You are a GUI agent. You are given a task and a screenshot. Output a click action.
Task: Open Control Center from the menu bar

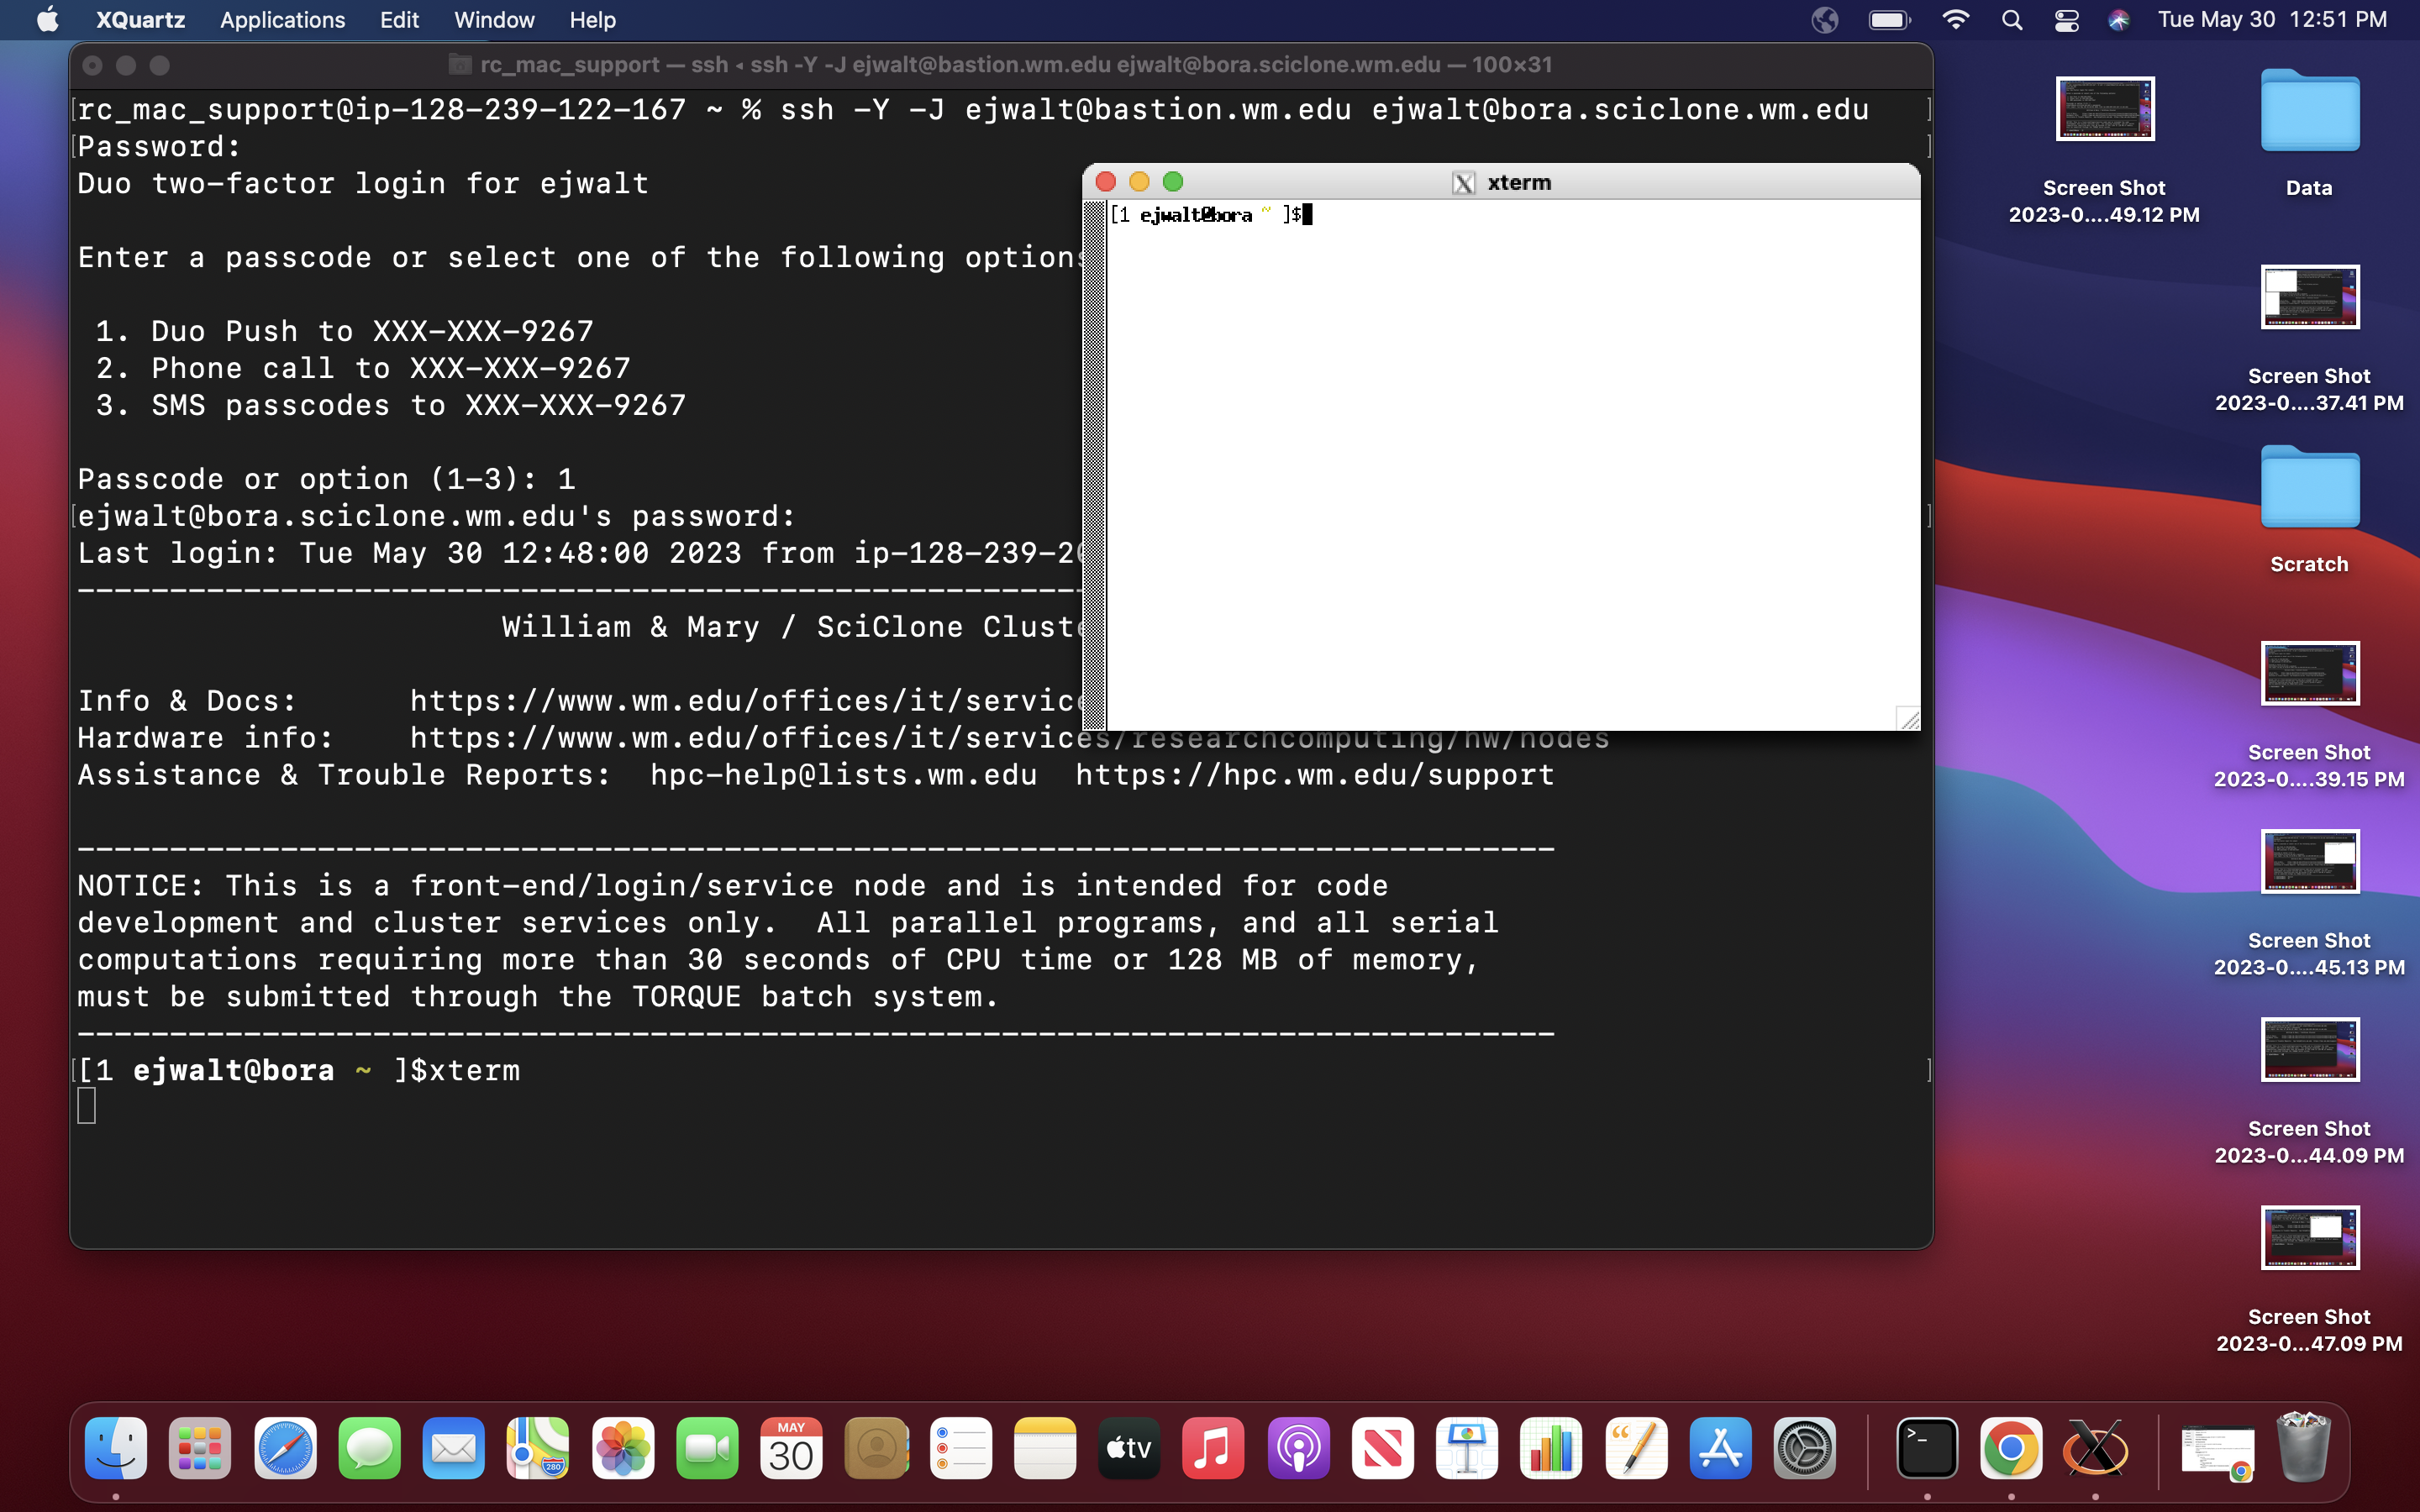[x=2066, y=20]
